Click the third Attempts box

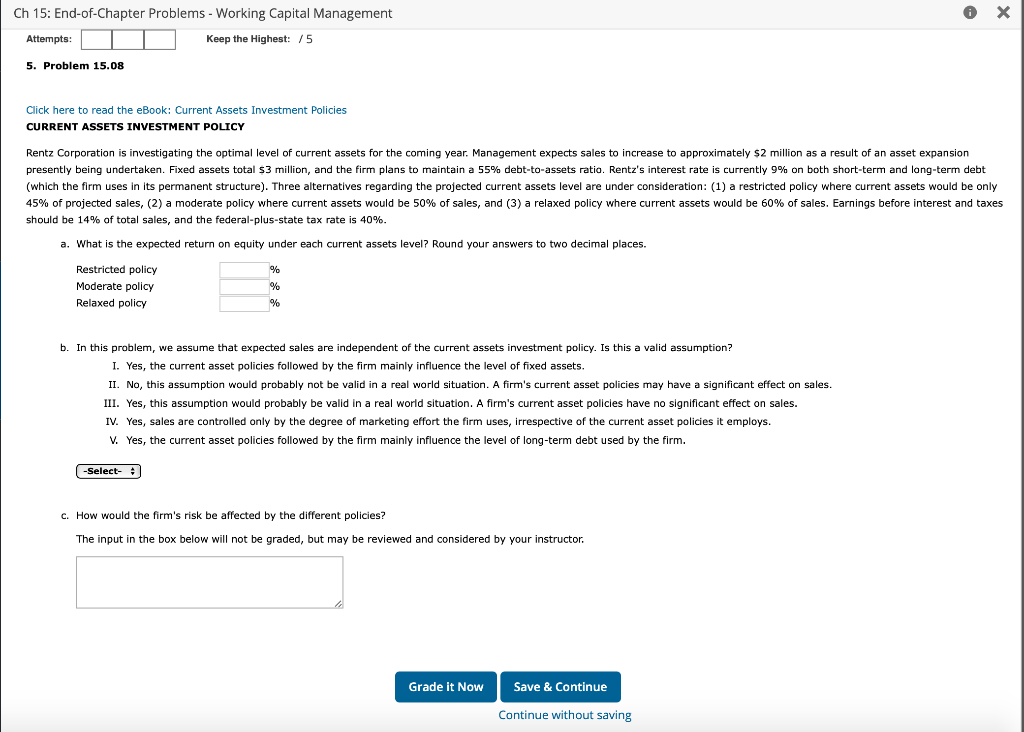(158, 39)
